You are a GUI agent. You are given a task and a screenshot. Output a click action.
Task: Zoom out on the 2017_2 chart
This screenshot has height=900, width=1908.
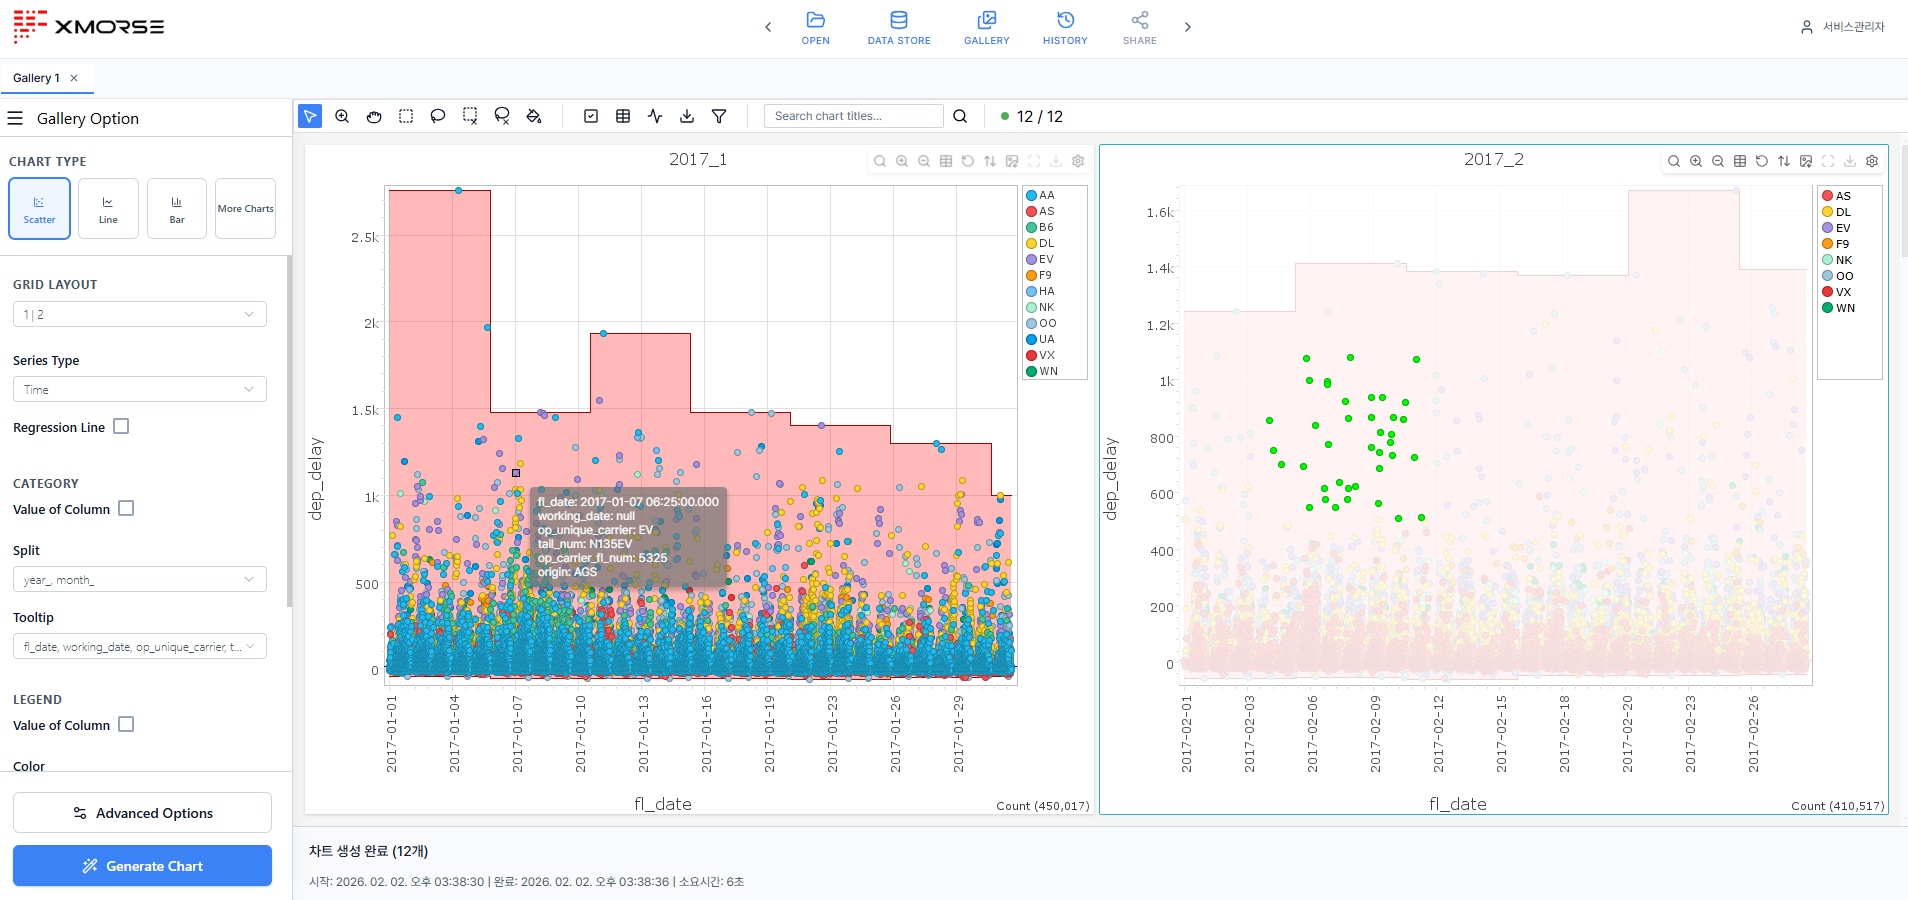[1718, 161]
